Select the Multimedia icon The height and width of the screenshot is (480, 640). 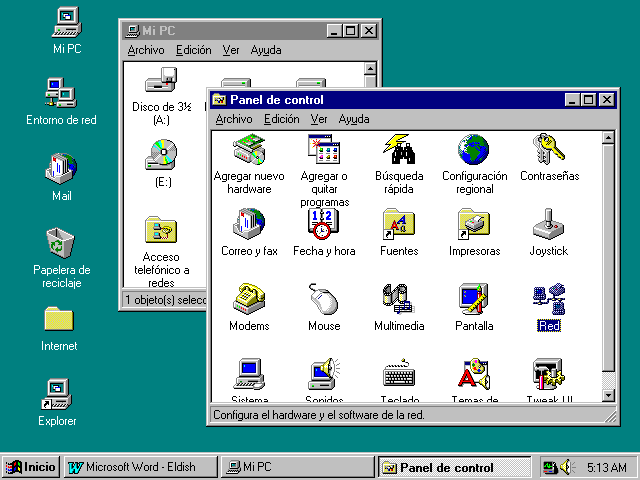[399, 299]
